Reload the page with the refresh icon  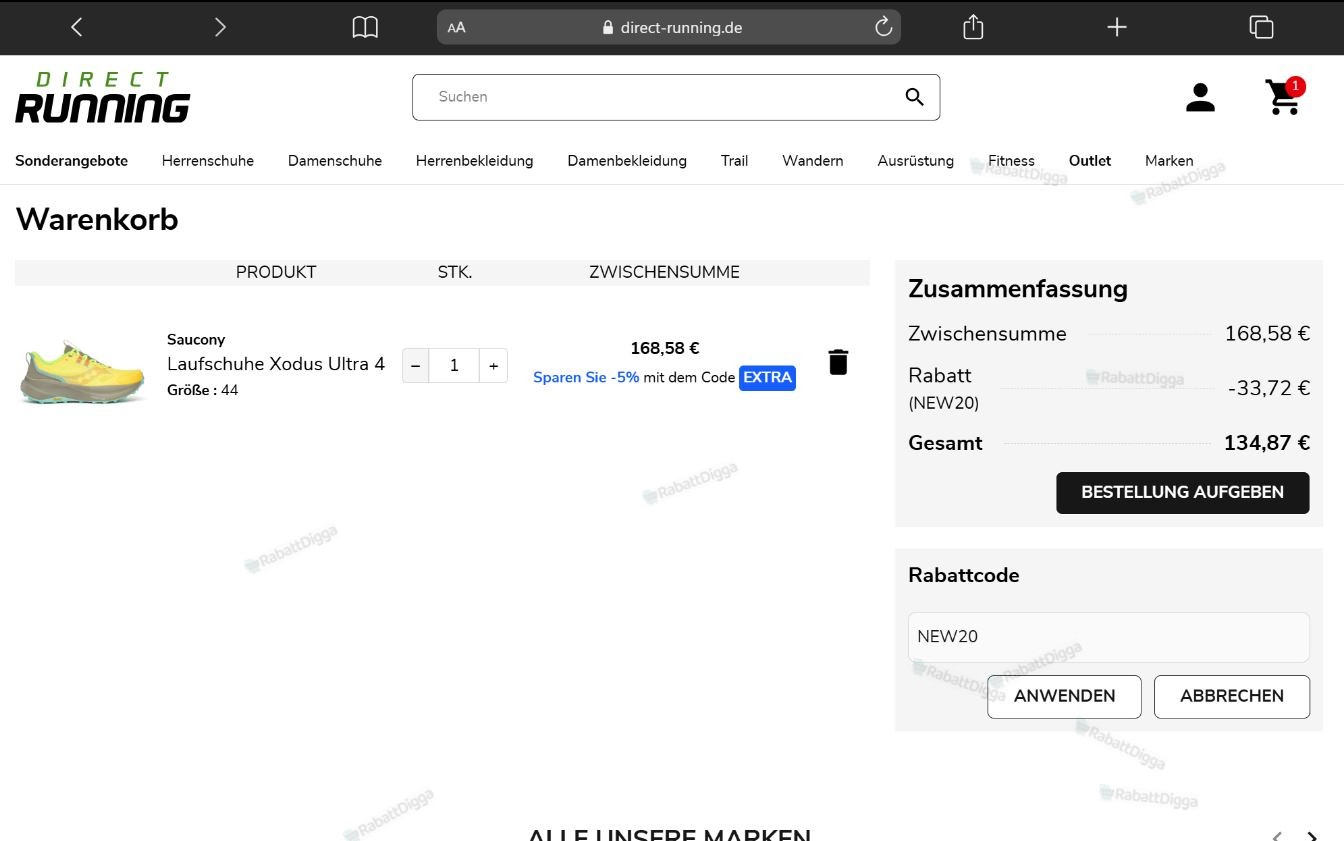(883, 27)
